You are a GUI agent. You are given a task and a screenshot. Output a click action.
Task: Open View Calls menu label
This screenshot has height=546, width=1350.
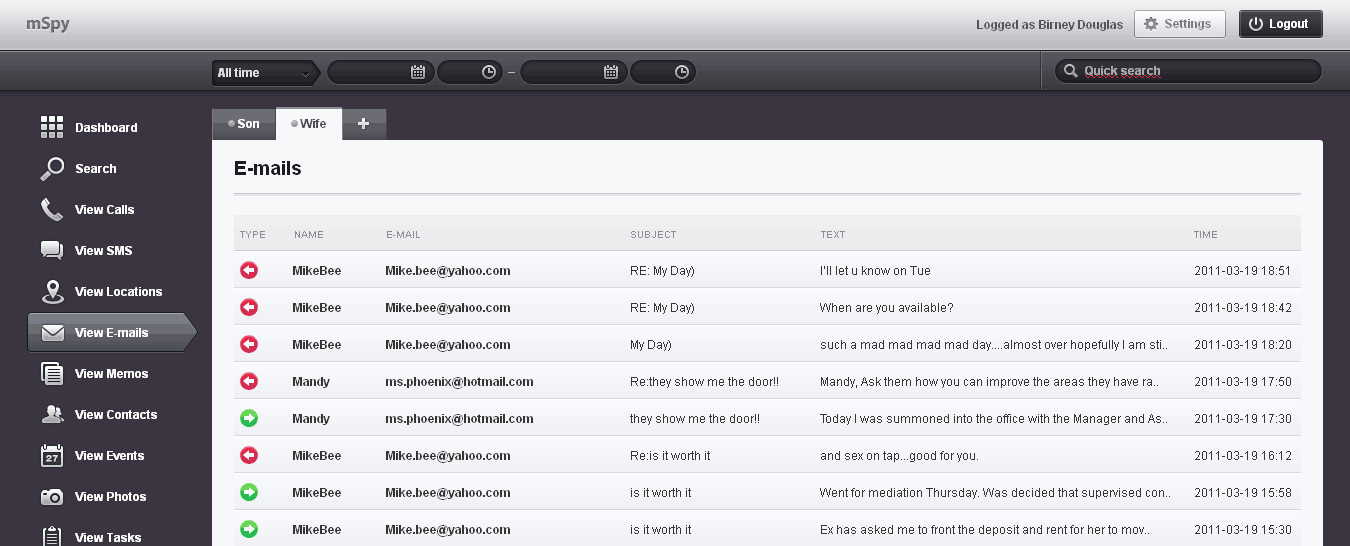tap(104, 210)
